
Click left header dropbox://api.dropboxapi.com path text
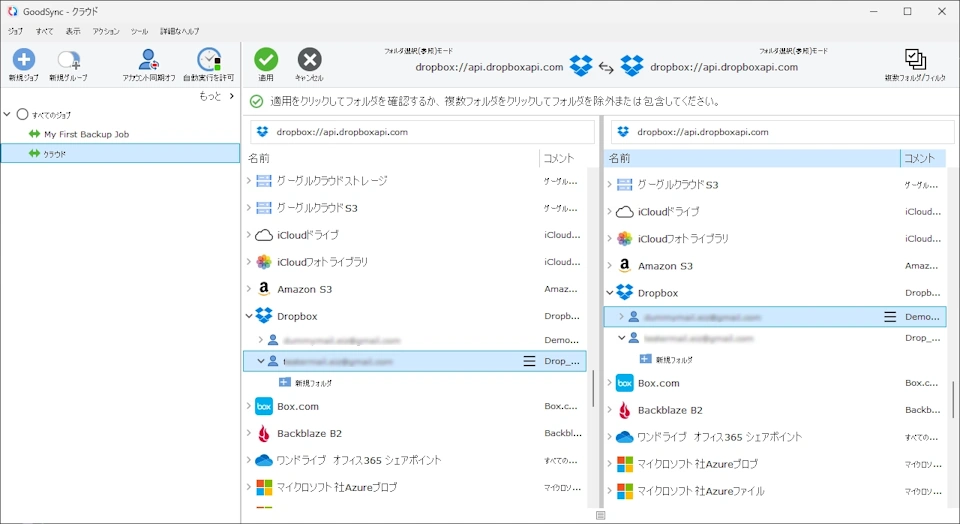pyautogui.click(x=489, y=67)
